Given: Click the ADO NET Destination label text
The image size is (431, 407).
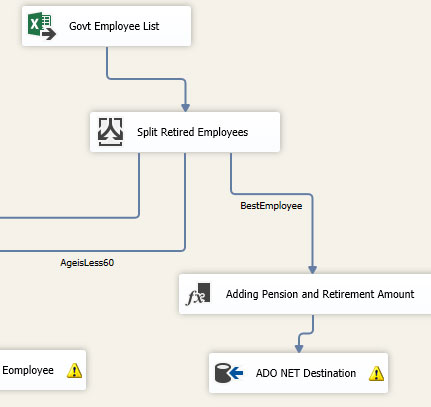Looking at the screenshot, I should pyautogui.click(x=306, y=373).
